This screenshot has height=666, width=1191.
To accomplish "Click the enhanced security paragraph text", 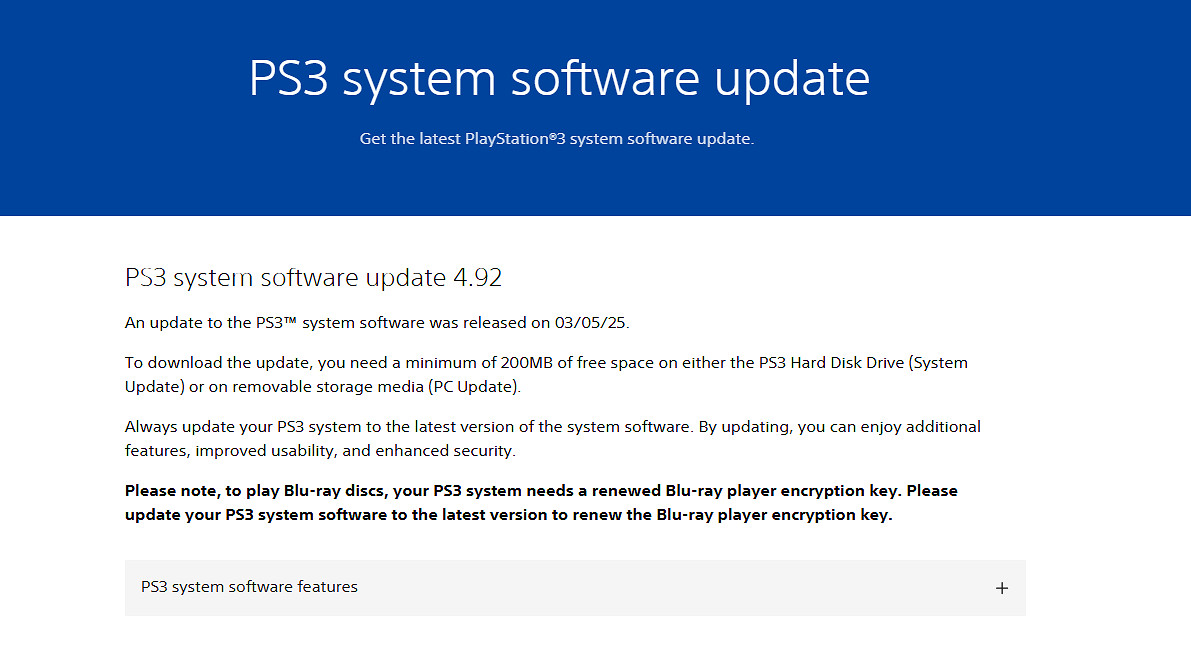I will pyautogui.click(x=550, y=438).
